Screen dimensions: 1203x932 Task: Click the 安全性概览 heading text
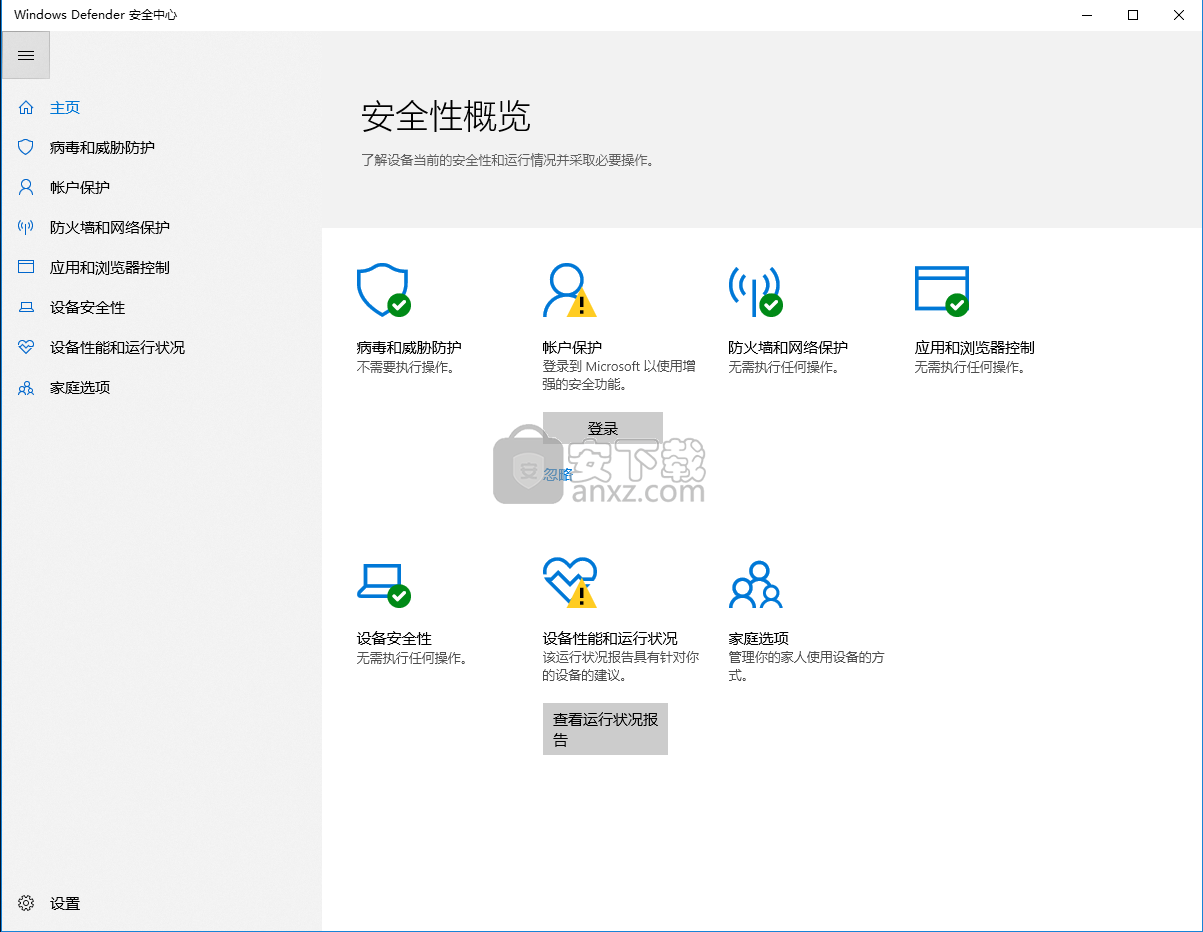(x=446, y=117)
